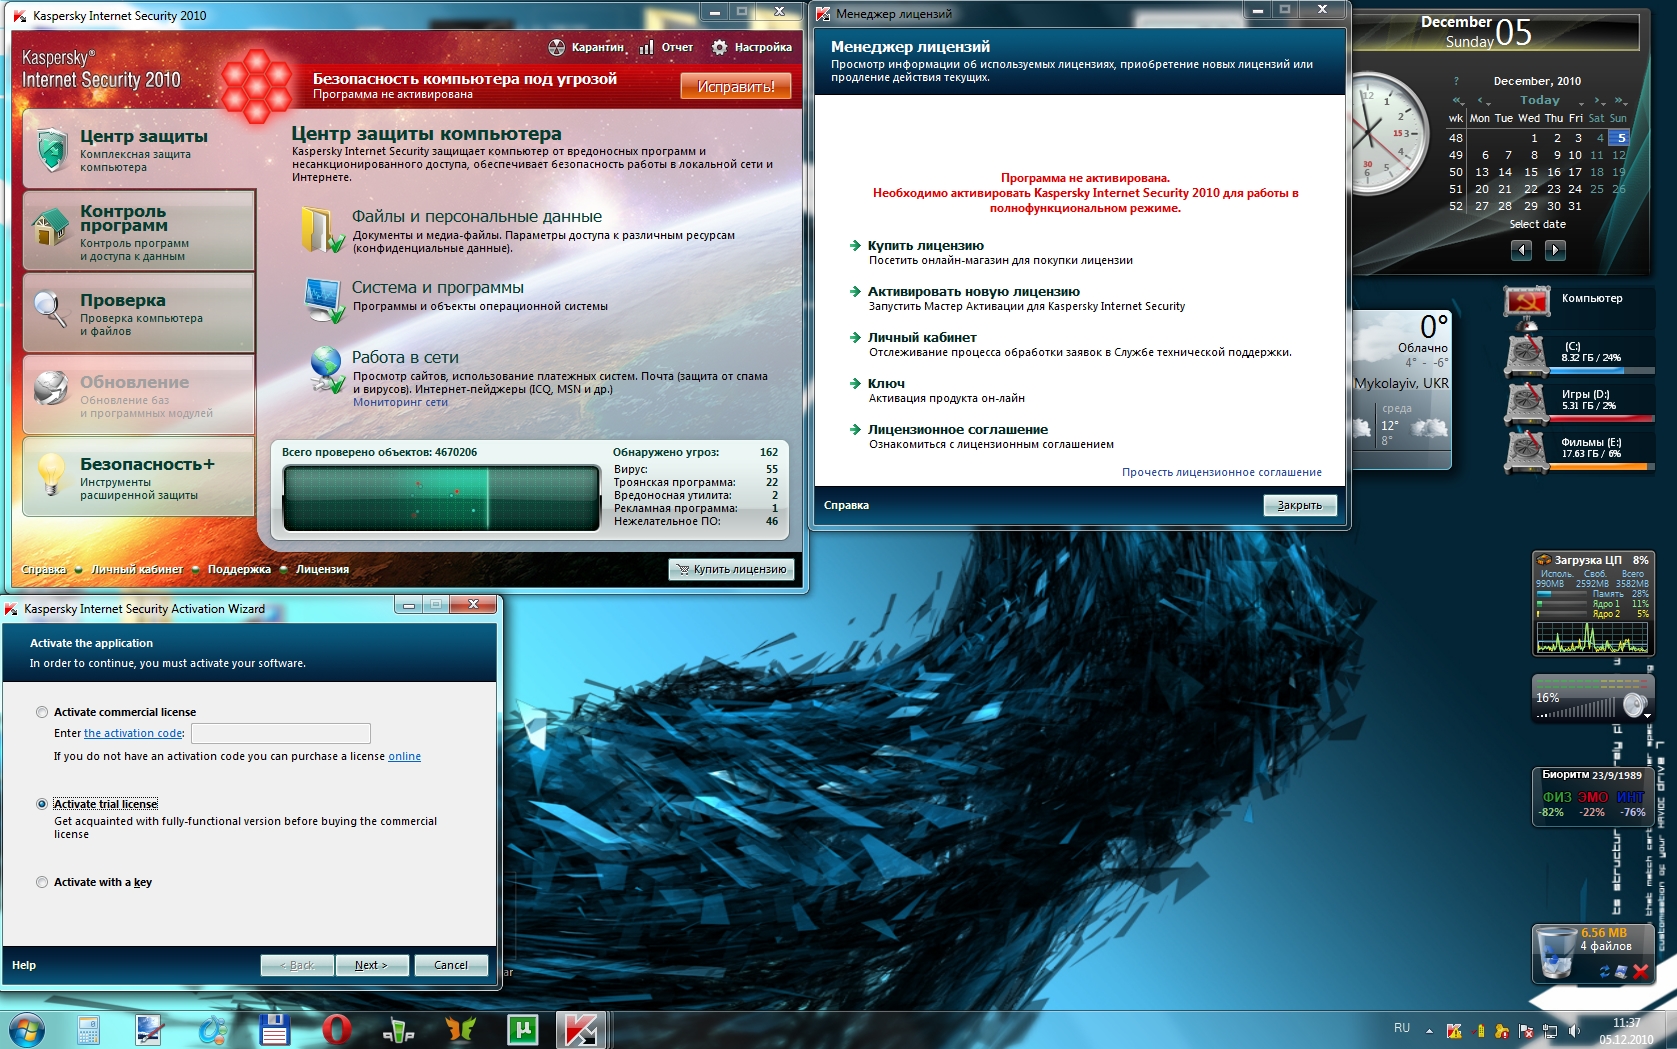Click the activation code input field
The height and width of the screenshot is (1049, 1677).
click(281, 733)
